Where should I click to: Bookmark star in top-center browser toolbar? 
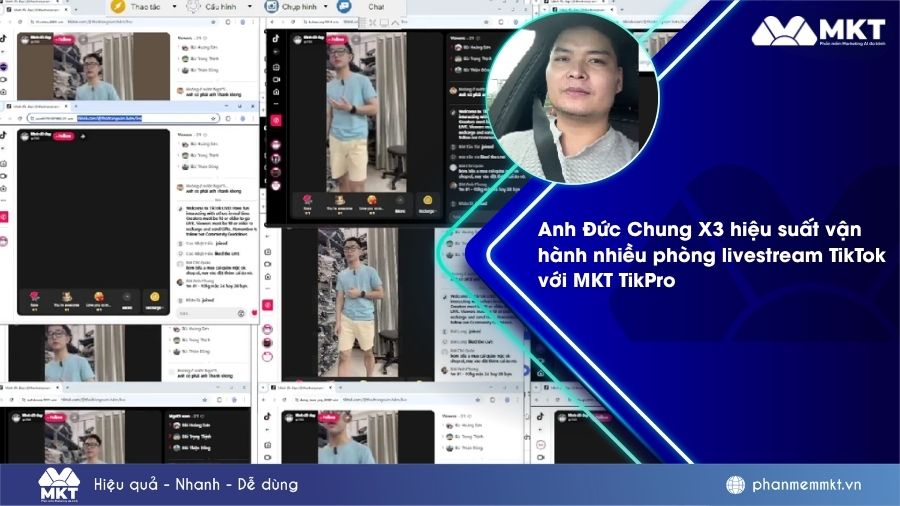tap(487, 22)
